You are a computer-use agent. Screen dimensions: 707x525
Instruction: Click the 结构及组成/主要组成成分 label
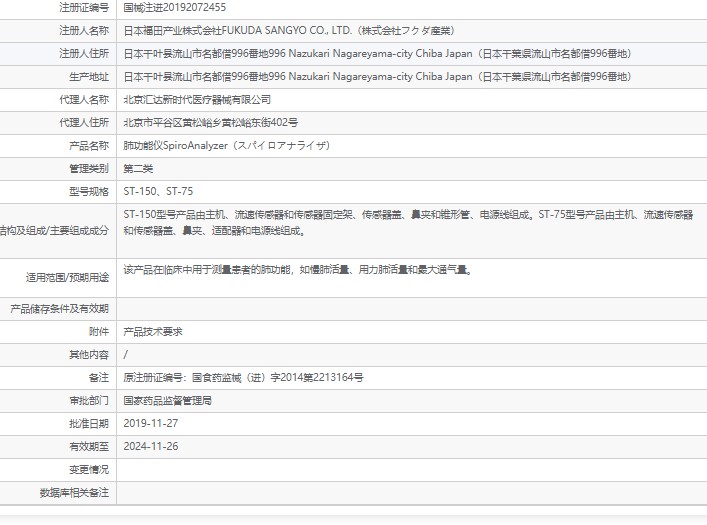tap(55, 230)
